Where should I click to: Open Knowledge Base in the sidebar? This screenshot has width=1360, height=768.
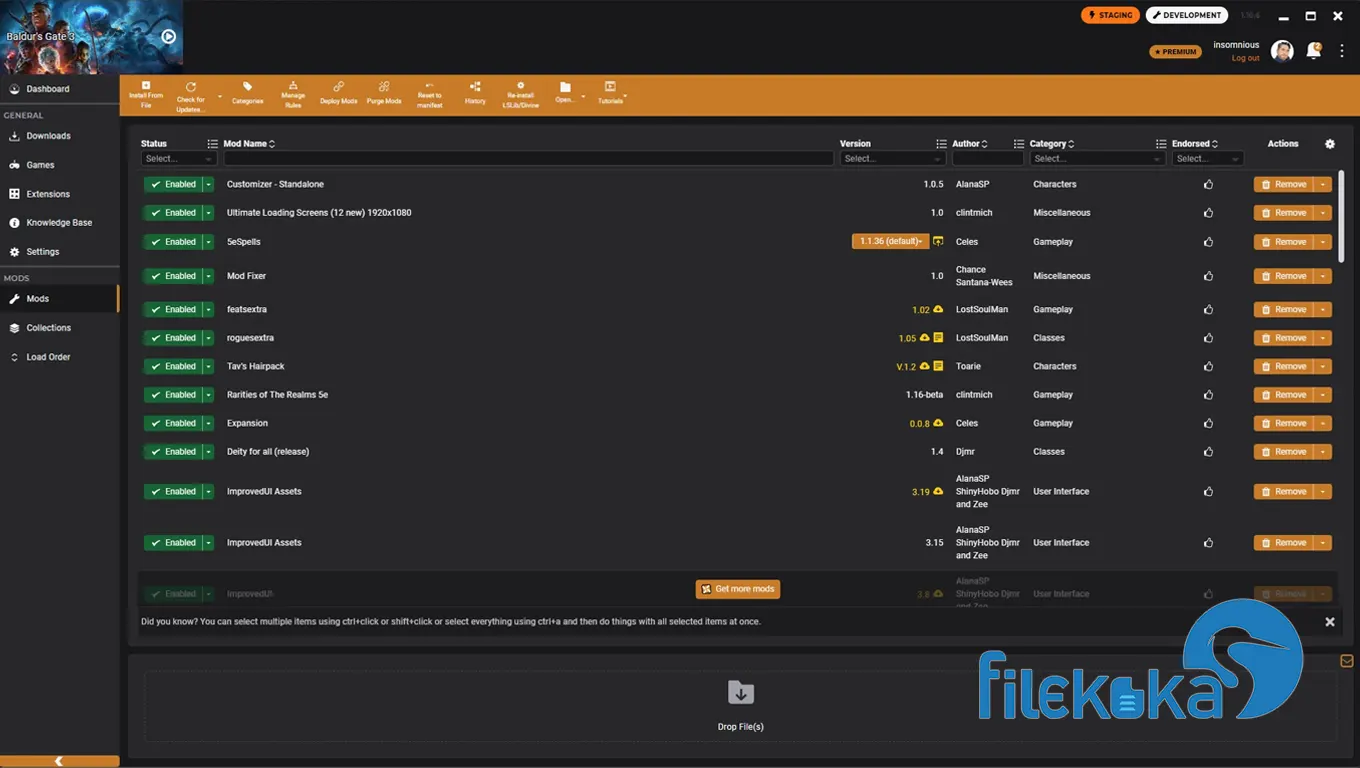[x=59, y=223]
